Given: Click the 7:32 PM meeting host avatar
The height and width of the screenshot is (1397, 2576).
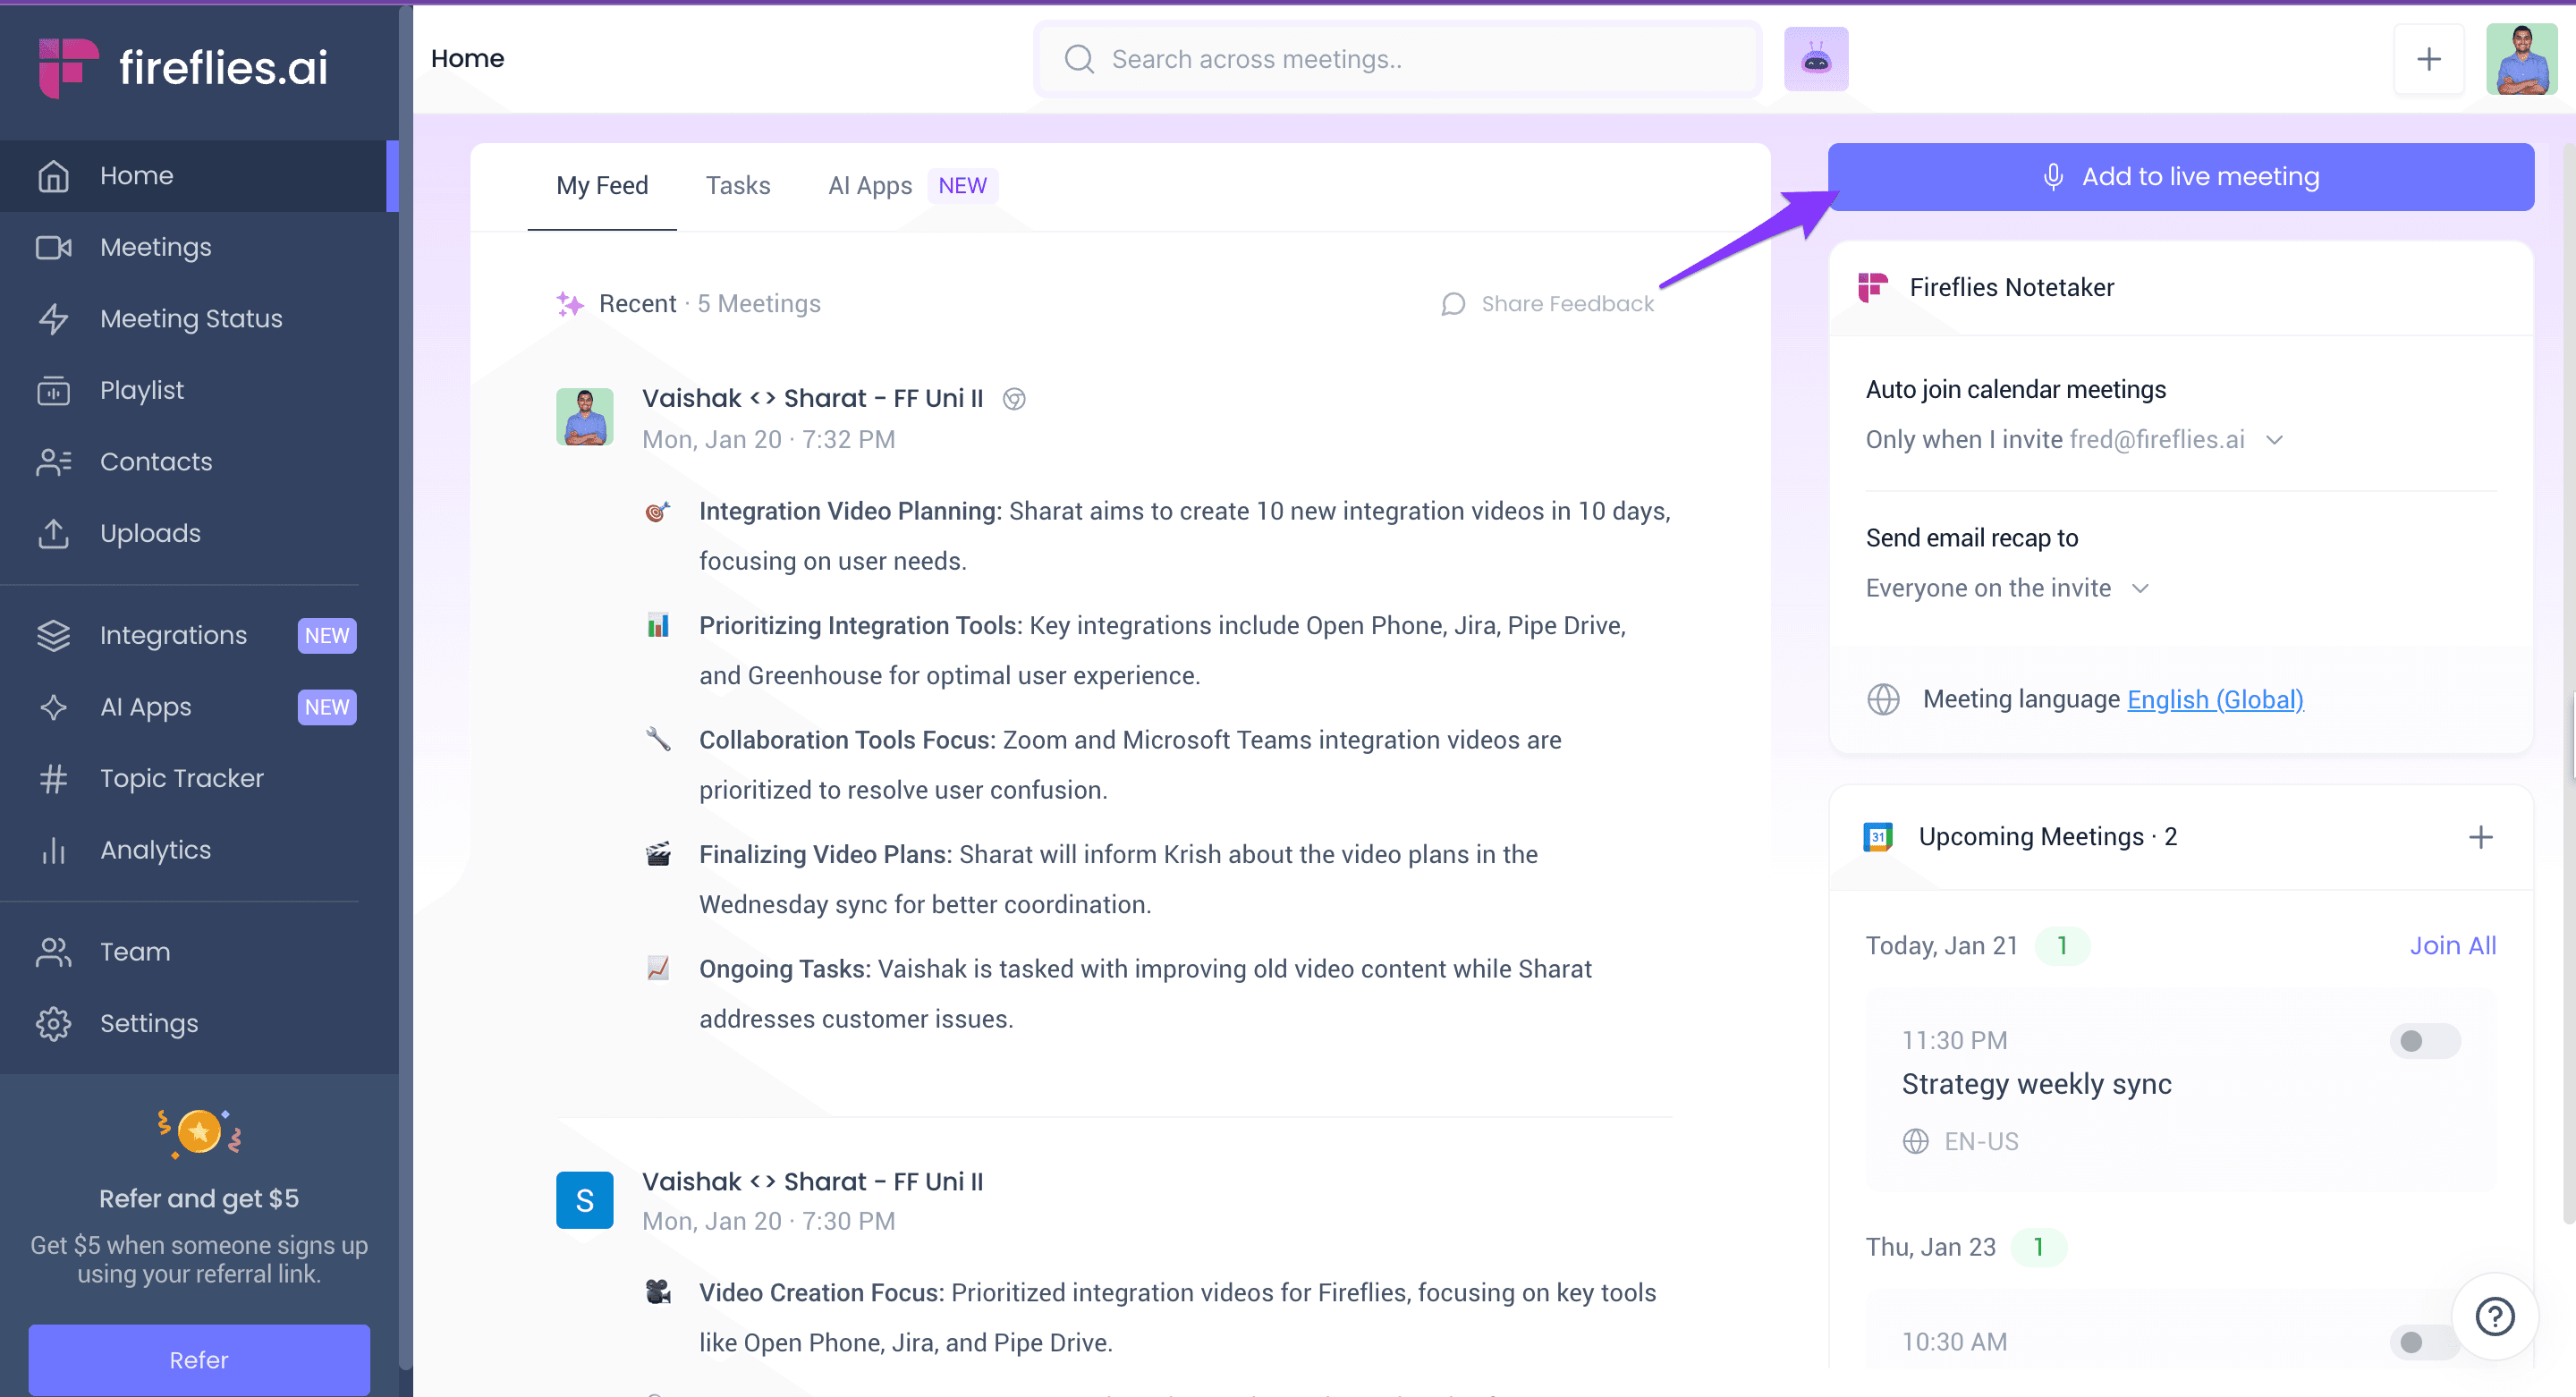Looking at the screenshot, I should click(x=584, y=416).
